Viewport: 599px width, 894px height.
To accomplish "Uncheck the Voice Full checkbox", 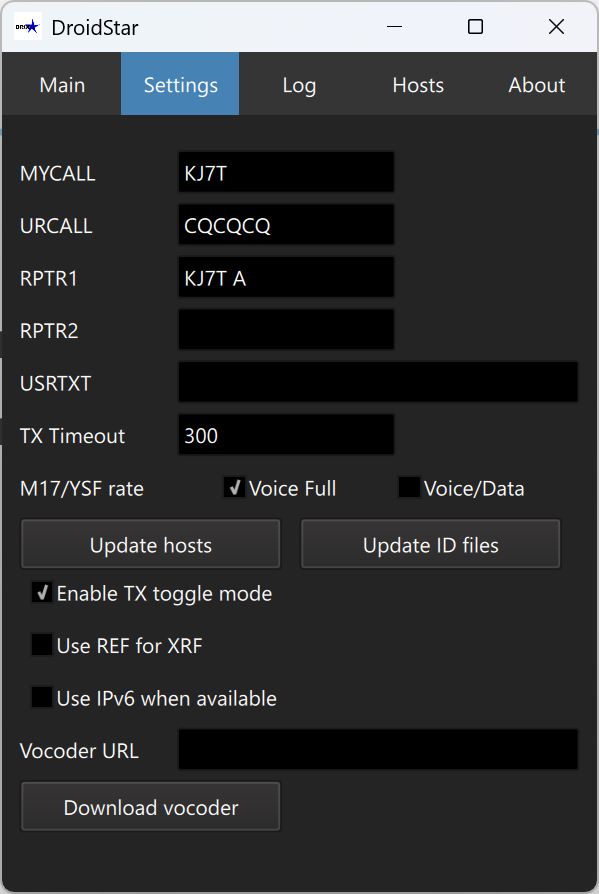I will pos(234,487).
